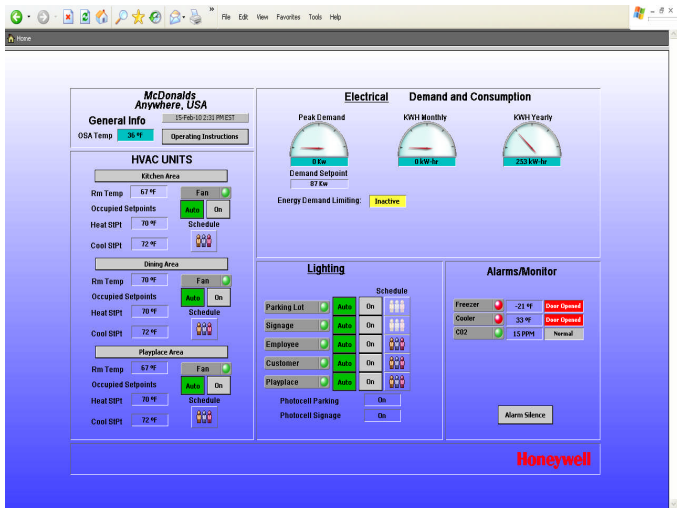Click the Home link in address bar
677x512 pixels.
[20, 38]
